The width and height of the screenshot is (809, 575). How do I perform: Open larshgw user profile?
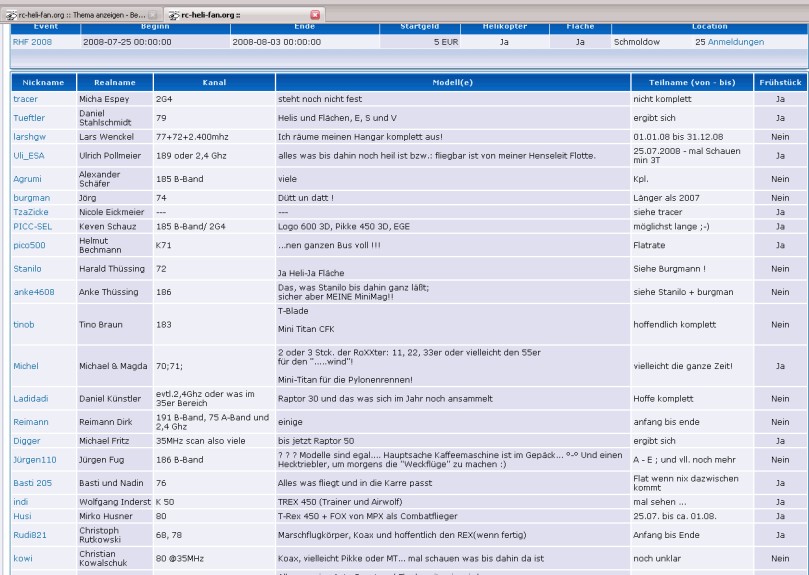pos(29,137)
